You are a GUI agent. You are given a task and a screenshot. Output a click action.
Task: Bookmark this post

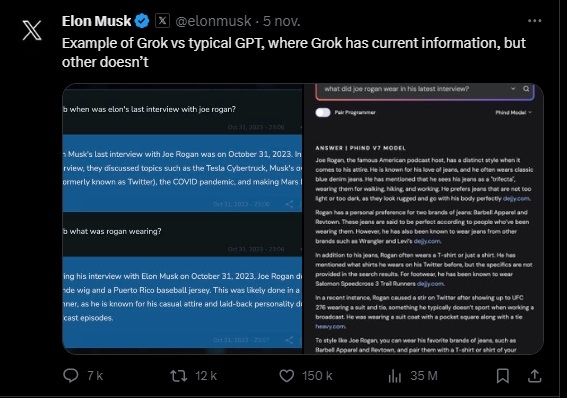tap(503, 376)
